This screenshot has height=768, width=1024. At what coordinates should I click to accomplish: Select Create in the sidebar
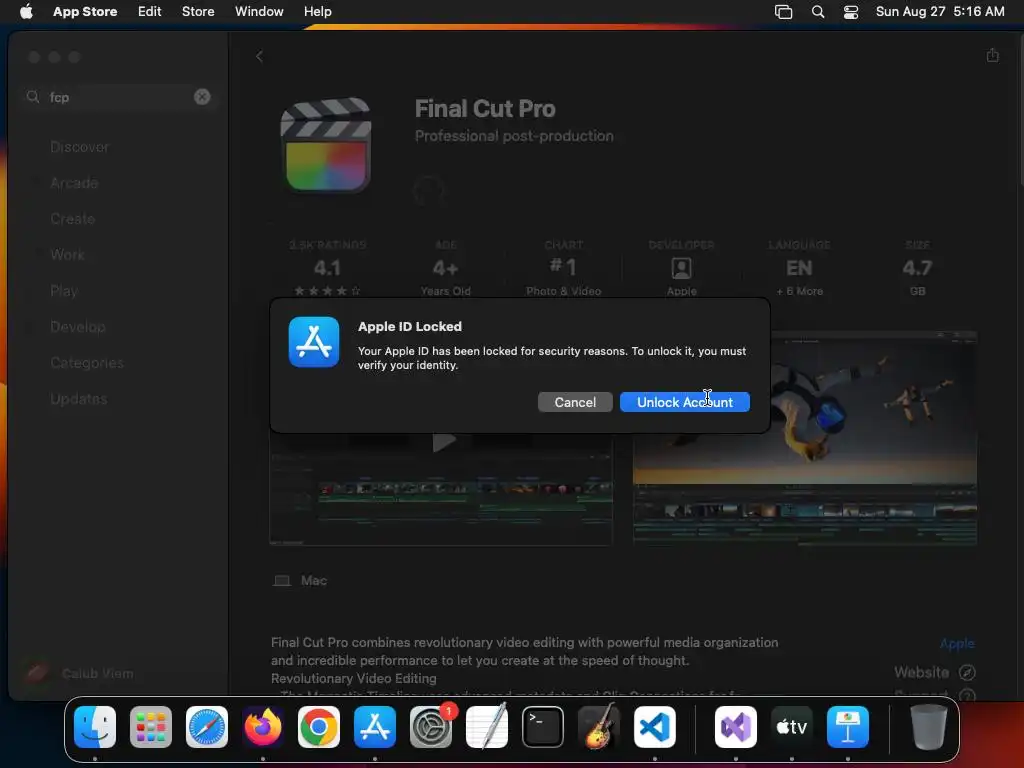pos(72,219)
